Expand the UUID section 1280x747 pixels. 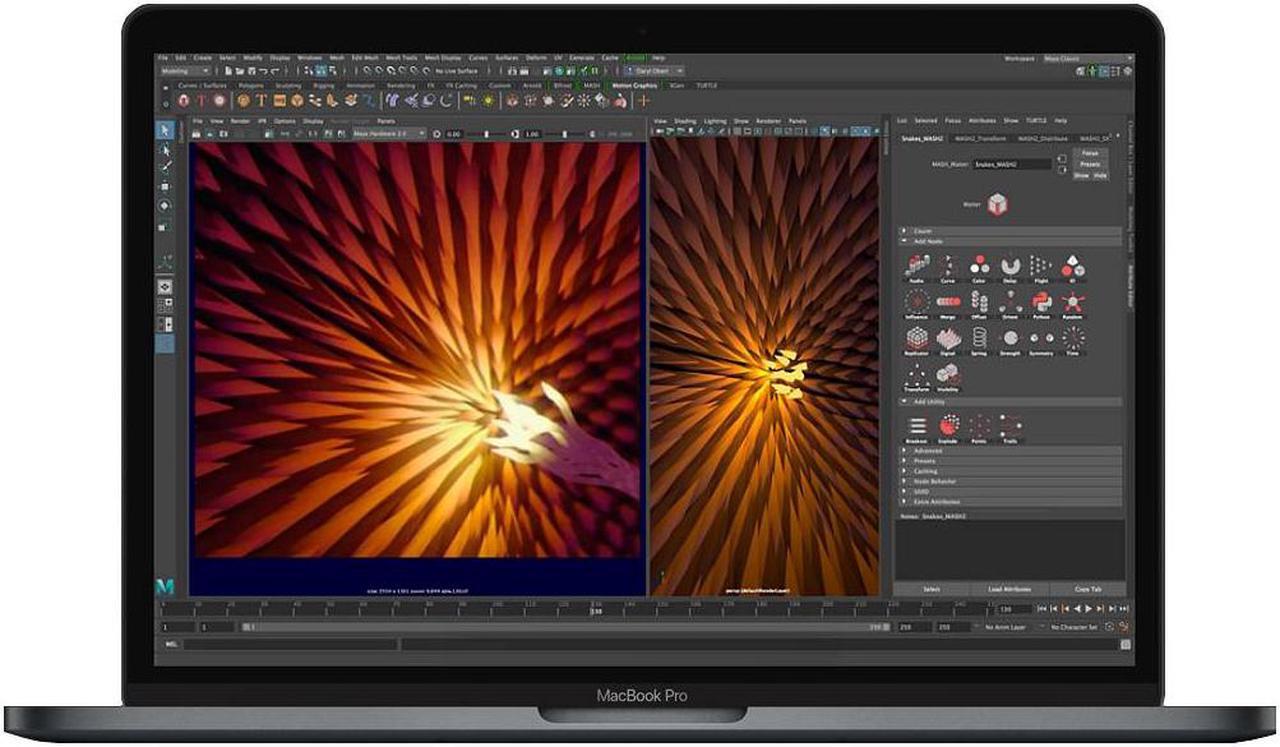1010,491
